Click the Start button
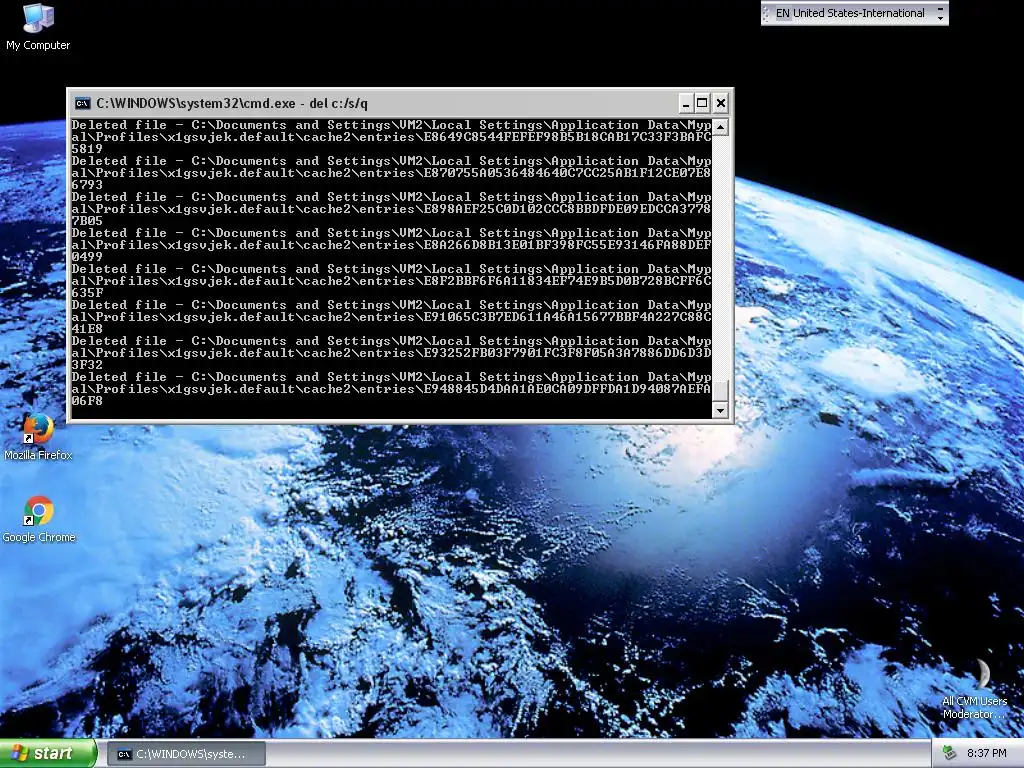 [x=48, y=753]
